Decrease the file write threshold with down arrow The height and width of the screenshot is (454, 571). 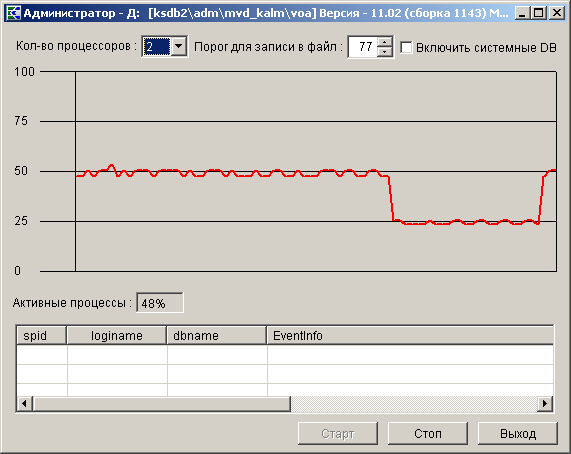(385, 51)
